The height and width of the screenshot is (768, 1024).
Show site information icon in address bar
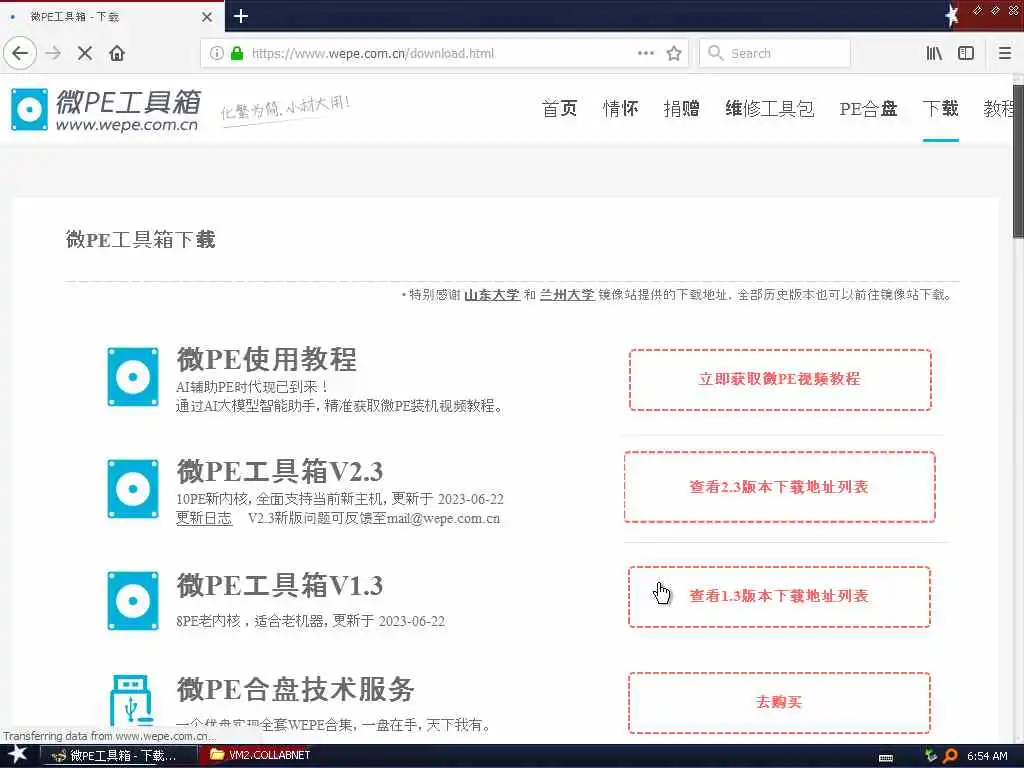pos(216,54)
